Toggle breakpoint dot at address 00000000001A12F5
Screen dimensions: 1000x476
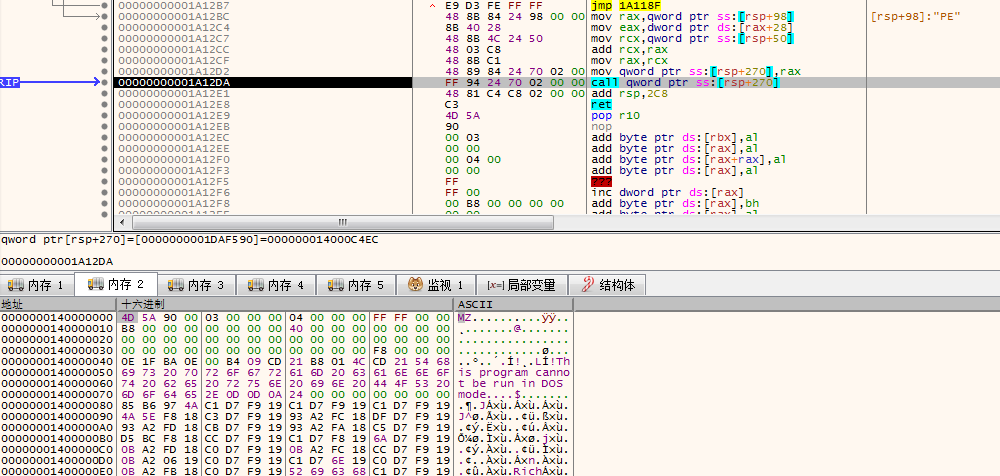click(x=104, y=181)
